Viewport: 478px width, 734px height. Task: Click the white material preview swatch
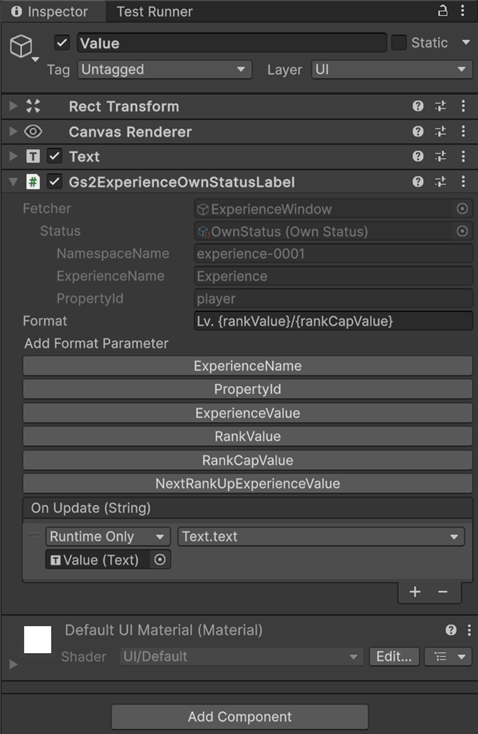[37, 639]
